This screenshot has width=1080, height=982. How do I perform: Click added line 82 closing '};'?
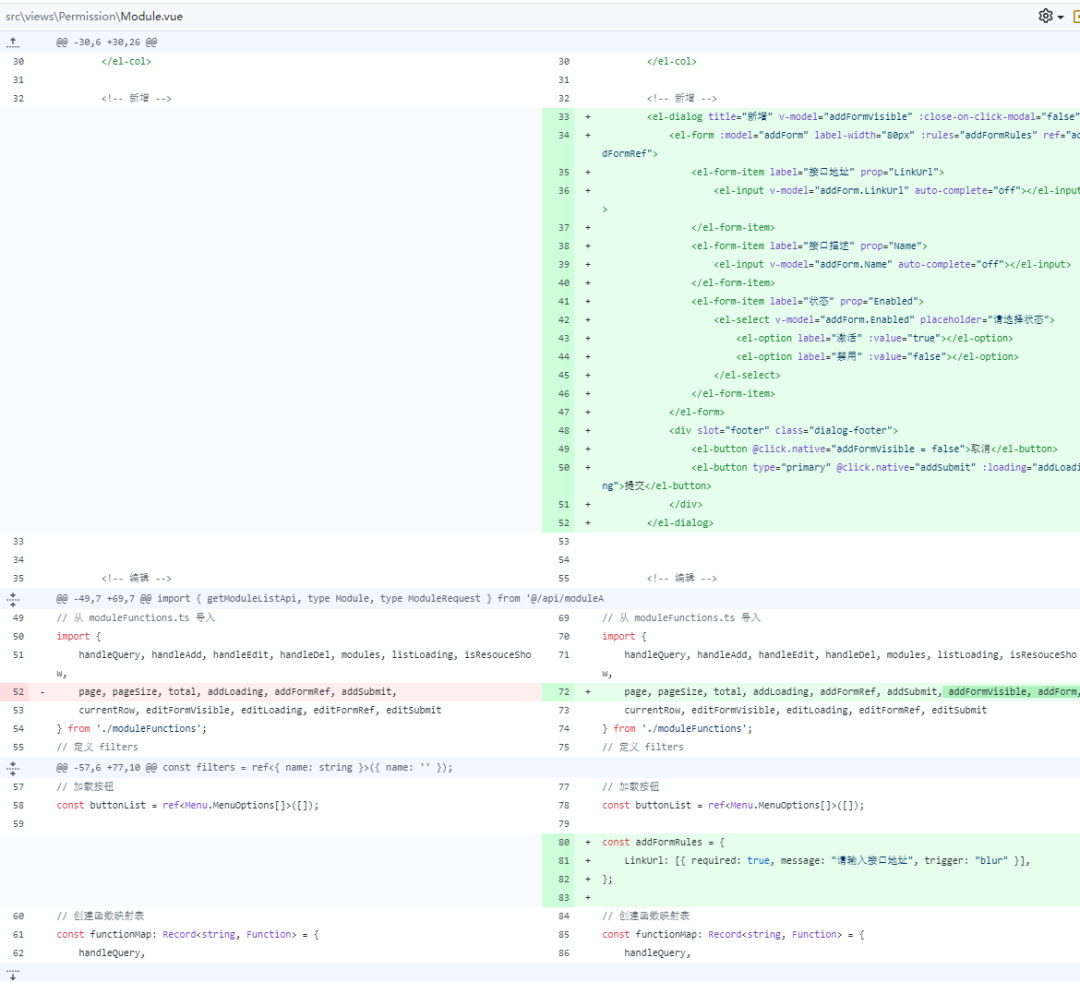coord(608,879)
